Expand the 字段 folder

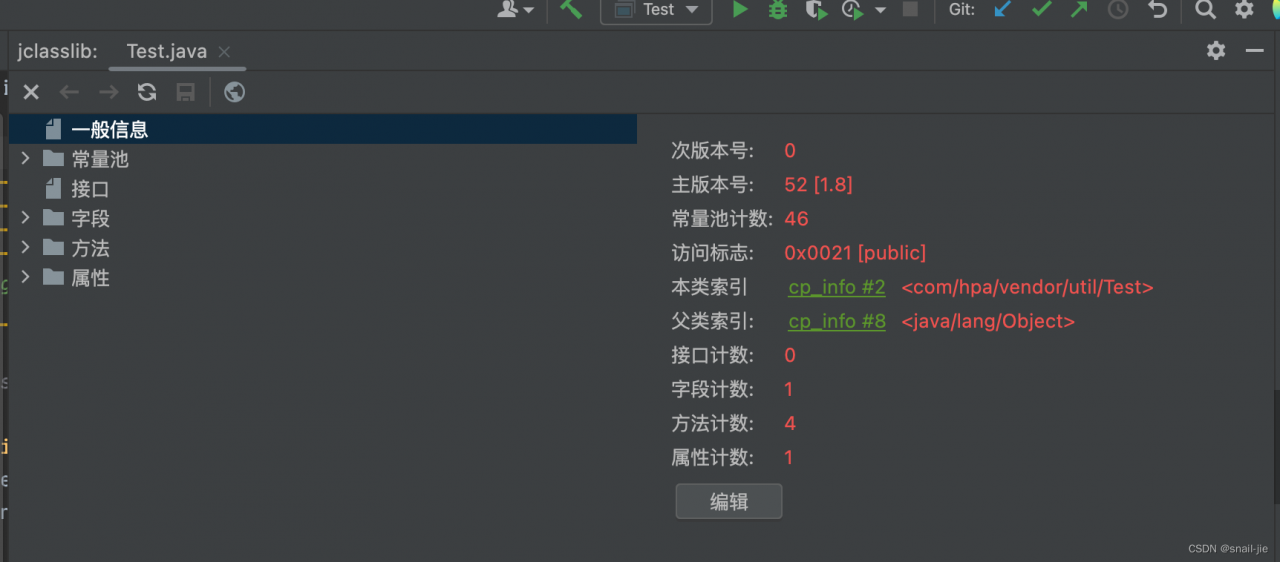[26, 217]
